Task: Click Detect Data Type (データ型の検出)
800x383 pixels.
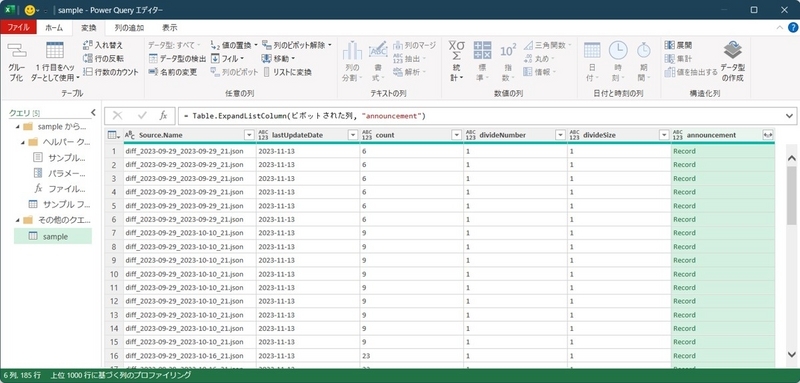Action: pyautogui.click(x=177, y=59)
